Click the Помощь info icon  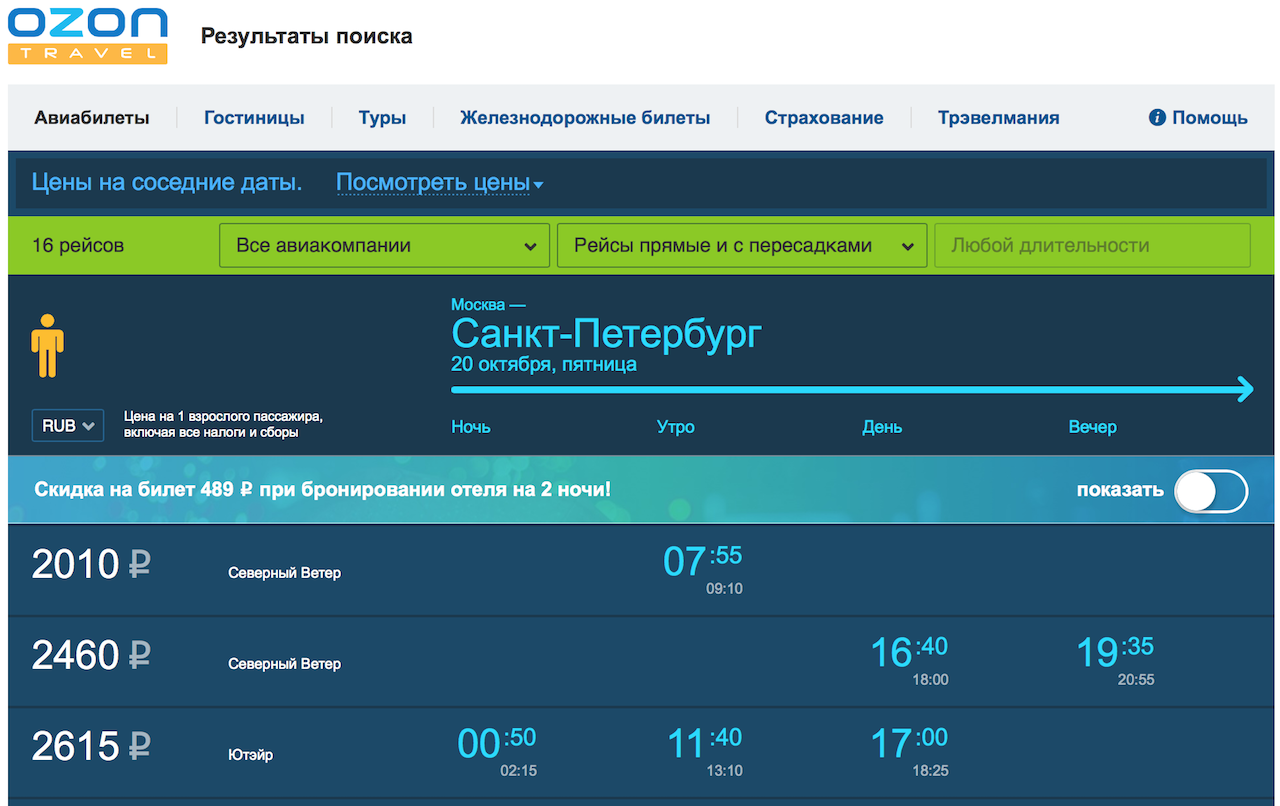pos(1158,118)
